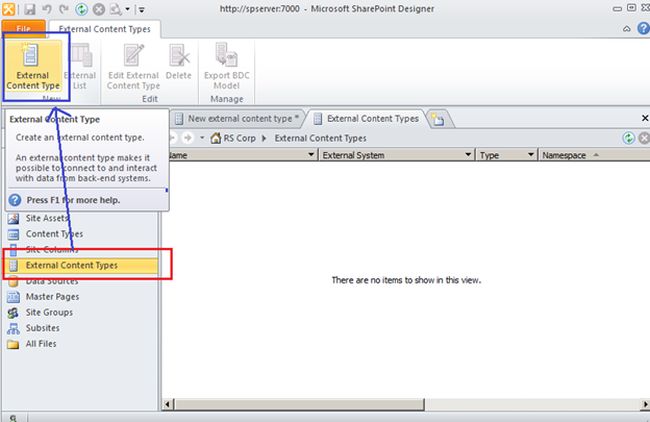Click RS Corp home breadcrumb
Viewport: 650px width, 422px height.
[233, 138]
